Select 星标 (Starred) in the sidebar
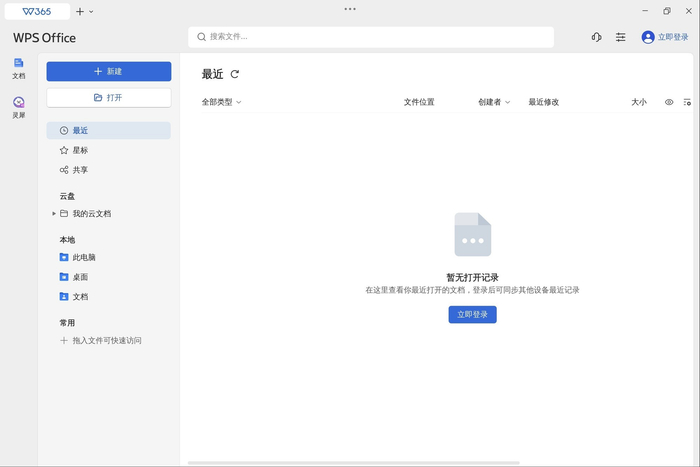 (80, 150)
